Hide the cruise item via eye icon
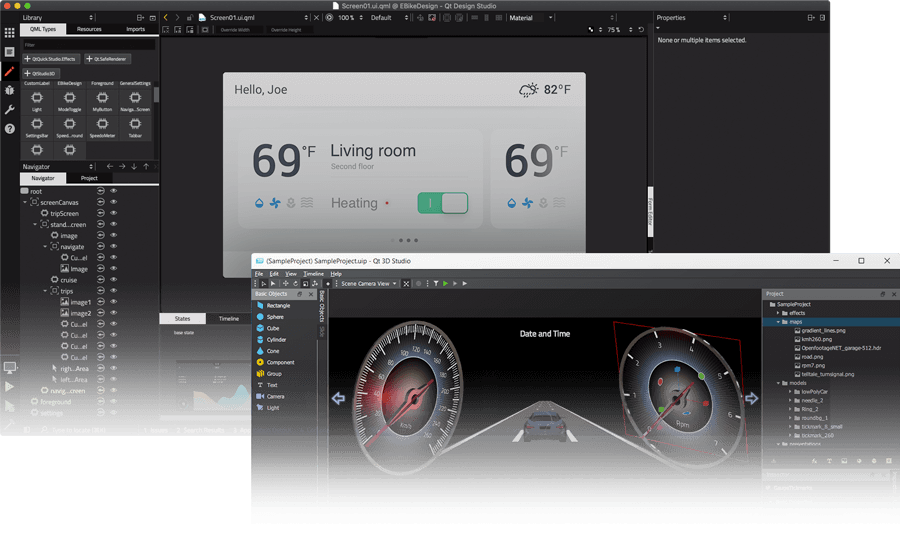The image size is (900, 544). click(x=114, y=280)
